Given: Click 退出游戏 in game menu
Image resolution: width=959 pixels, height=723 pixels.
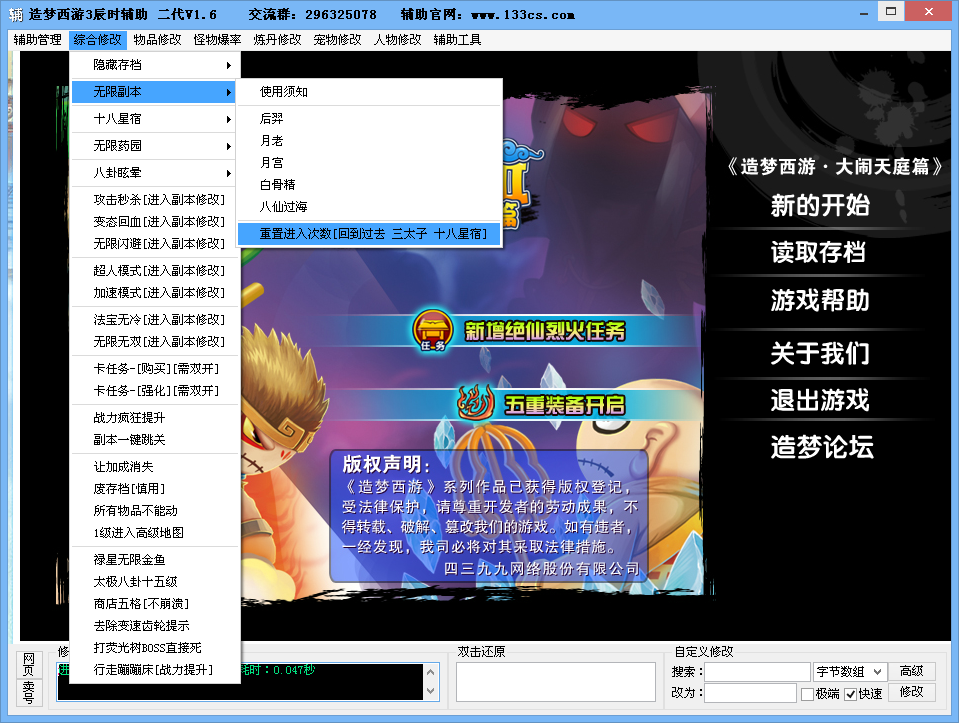Looking at the screenshot, I should (820, 400).
